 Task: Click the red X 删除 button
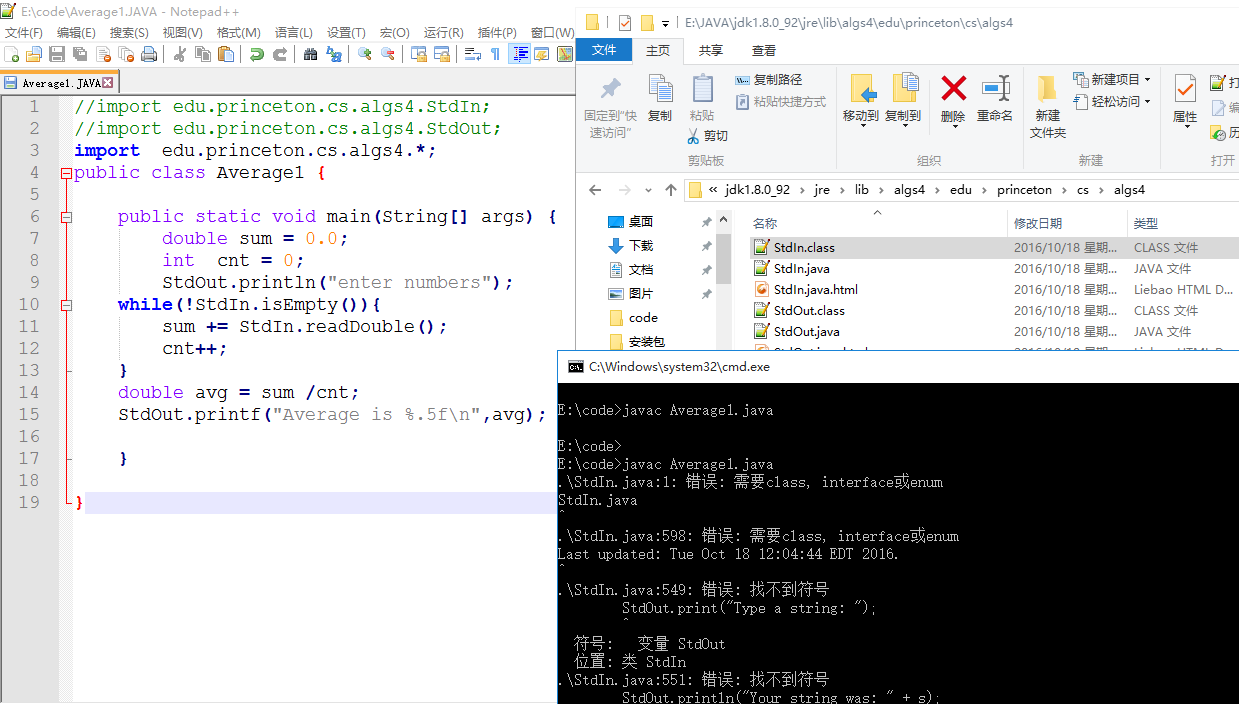pyautogui.click(x=953, y=100)
